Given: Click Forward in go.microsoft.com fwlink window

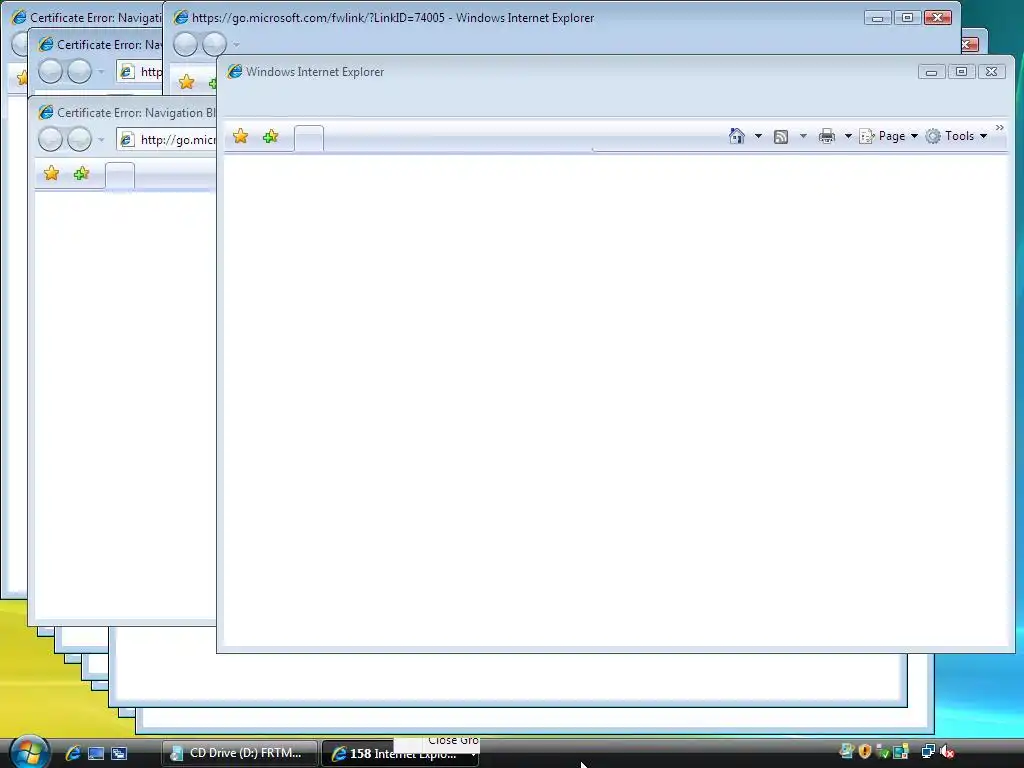Looking at the screenshot, I should coord(214,44).
